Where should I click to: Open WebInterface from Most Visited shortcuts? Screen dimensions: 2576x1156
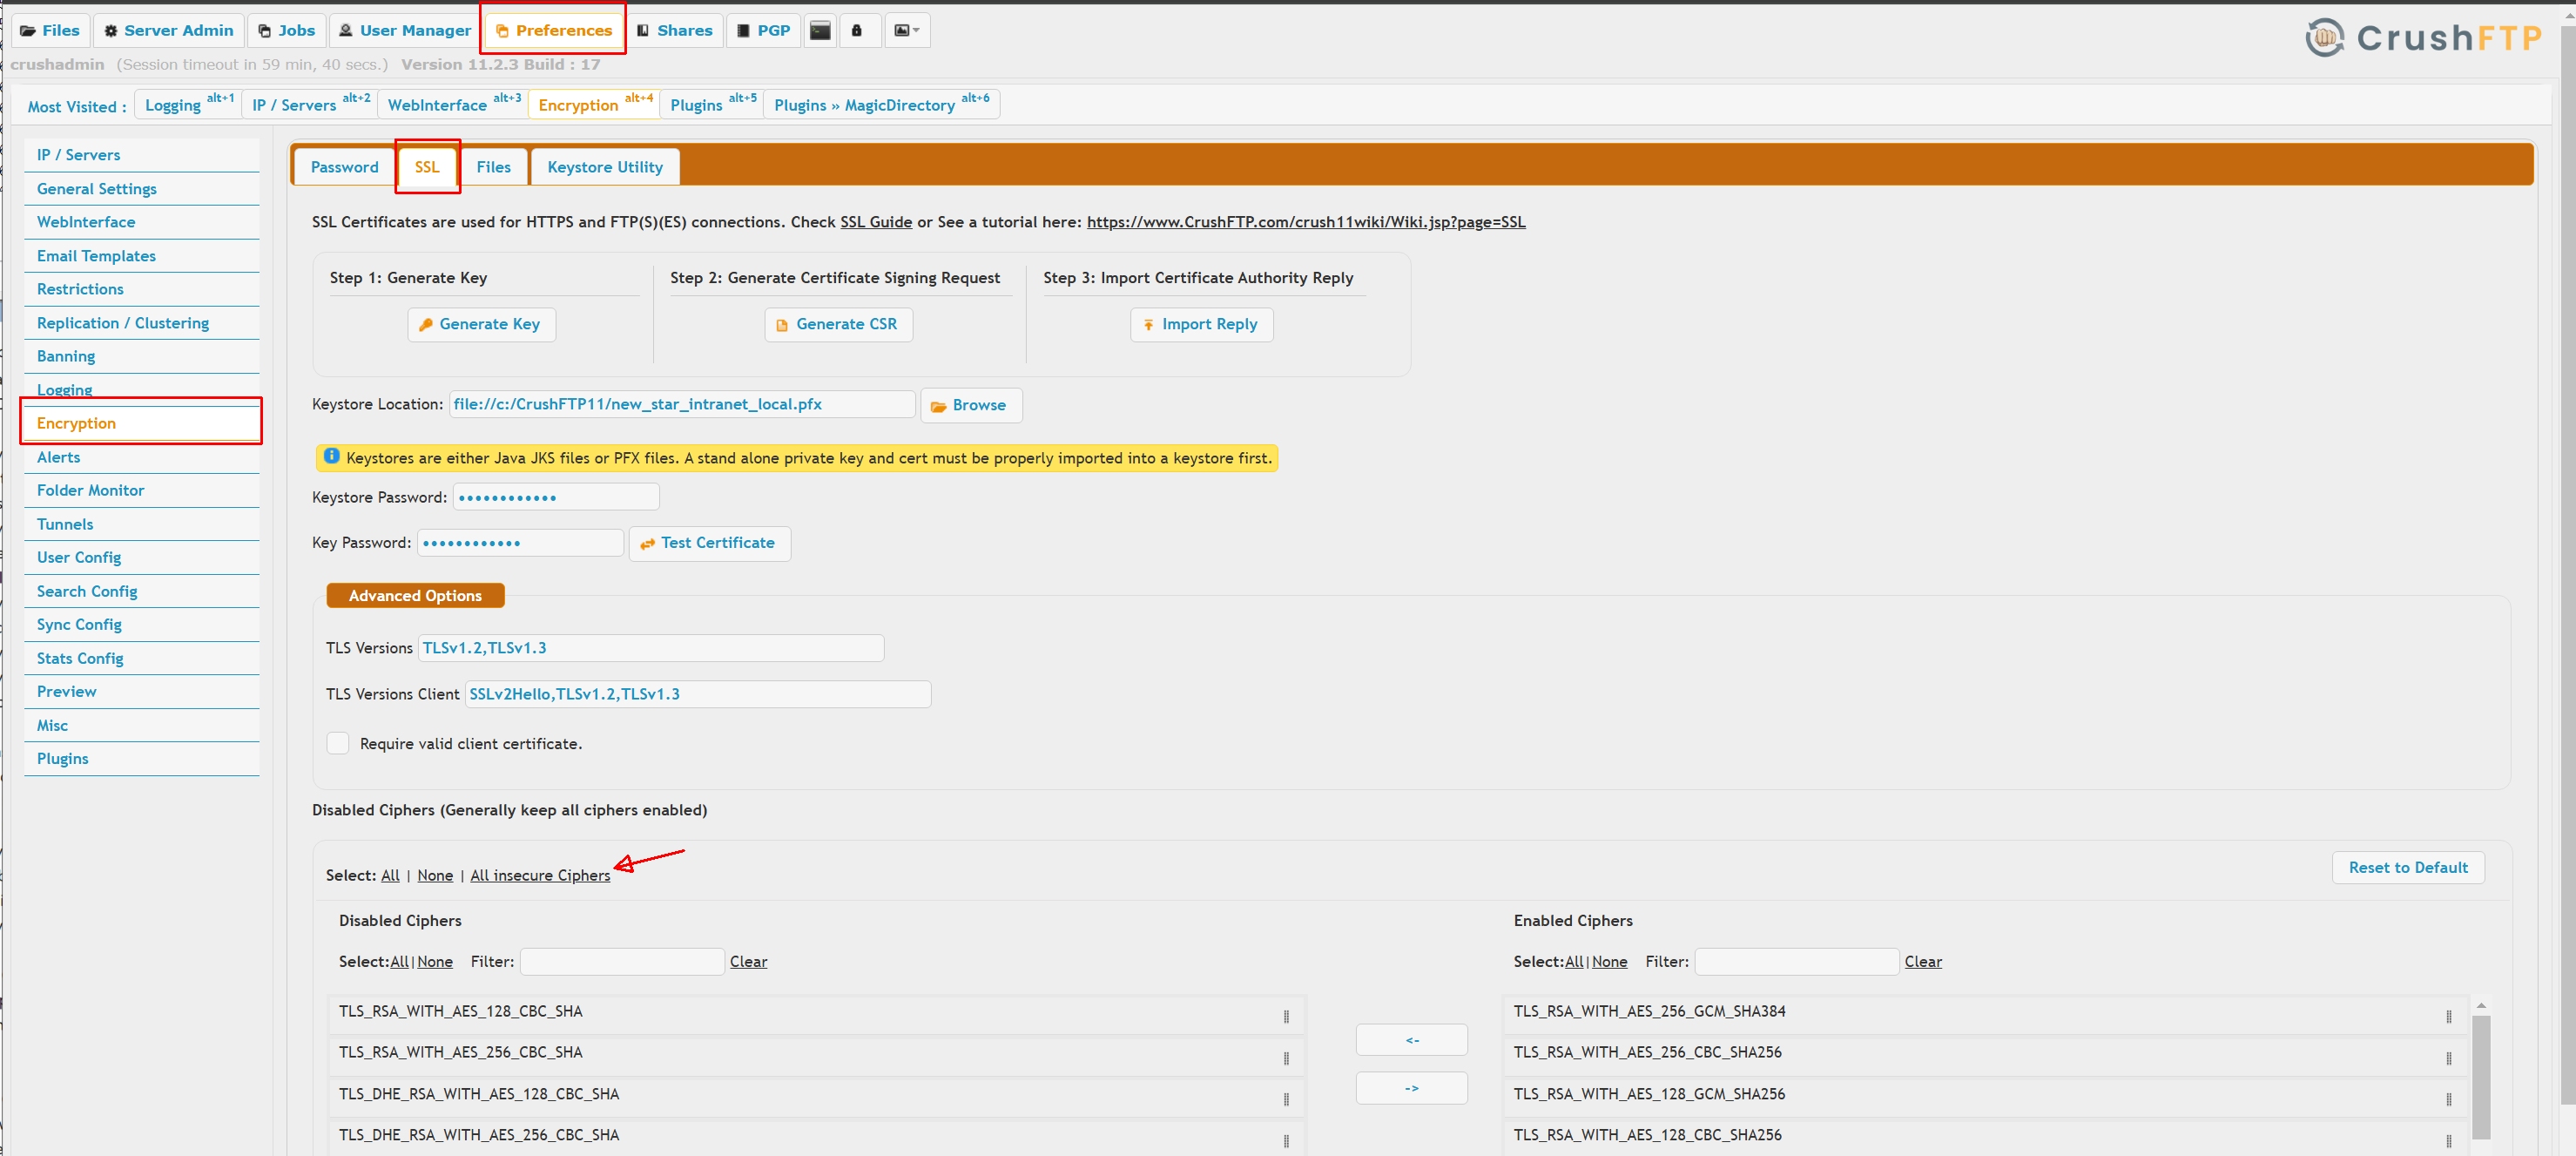coord(453,104)
